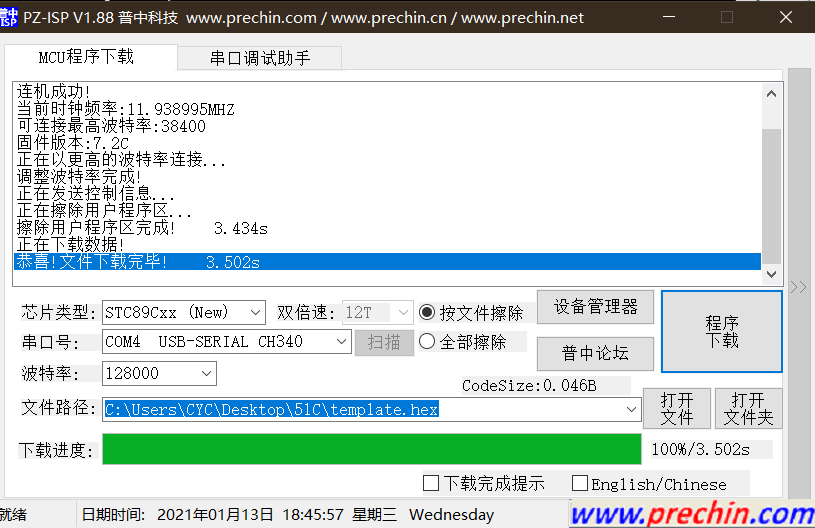Expand the side panel with double-arrow icon

point(798,287)
